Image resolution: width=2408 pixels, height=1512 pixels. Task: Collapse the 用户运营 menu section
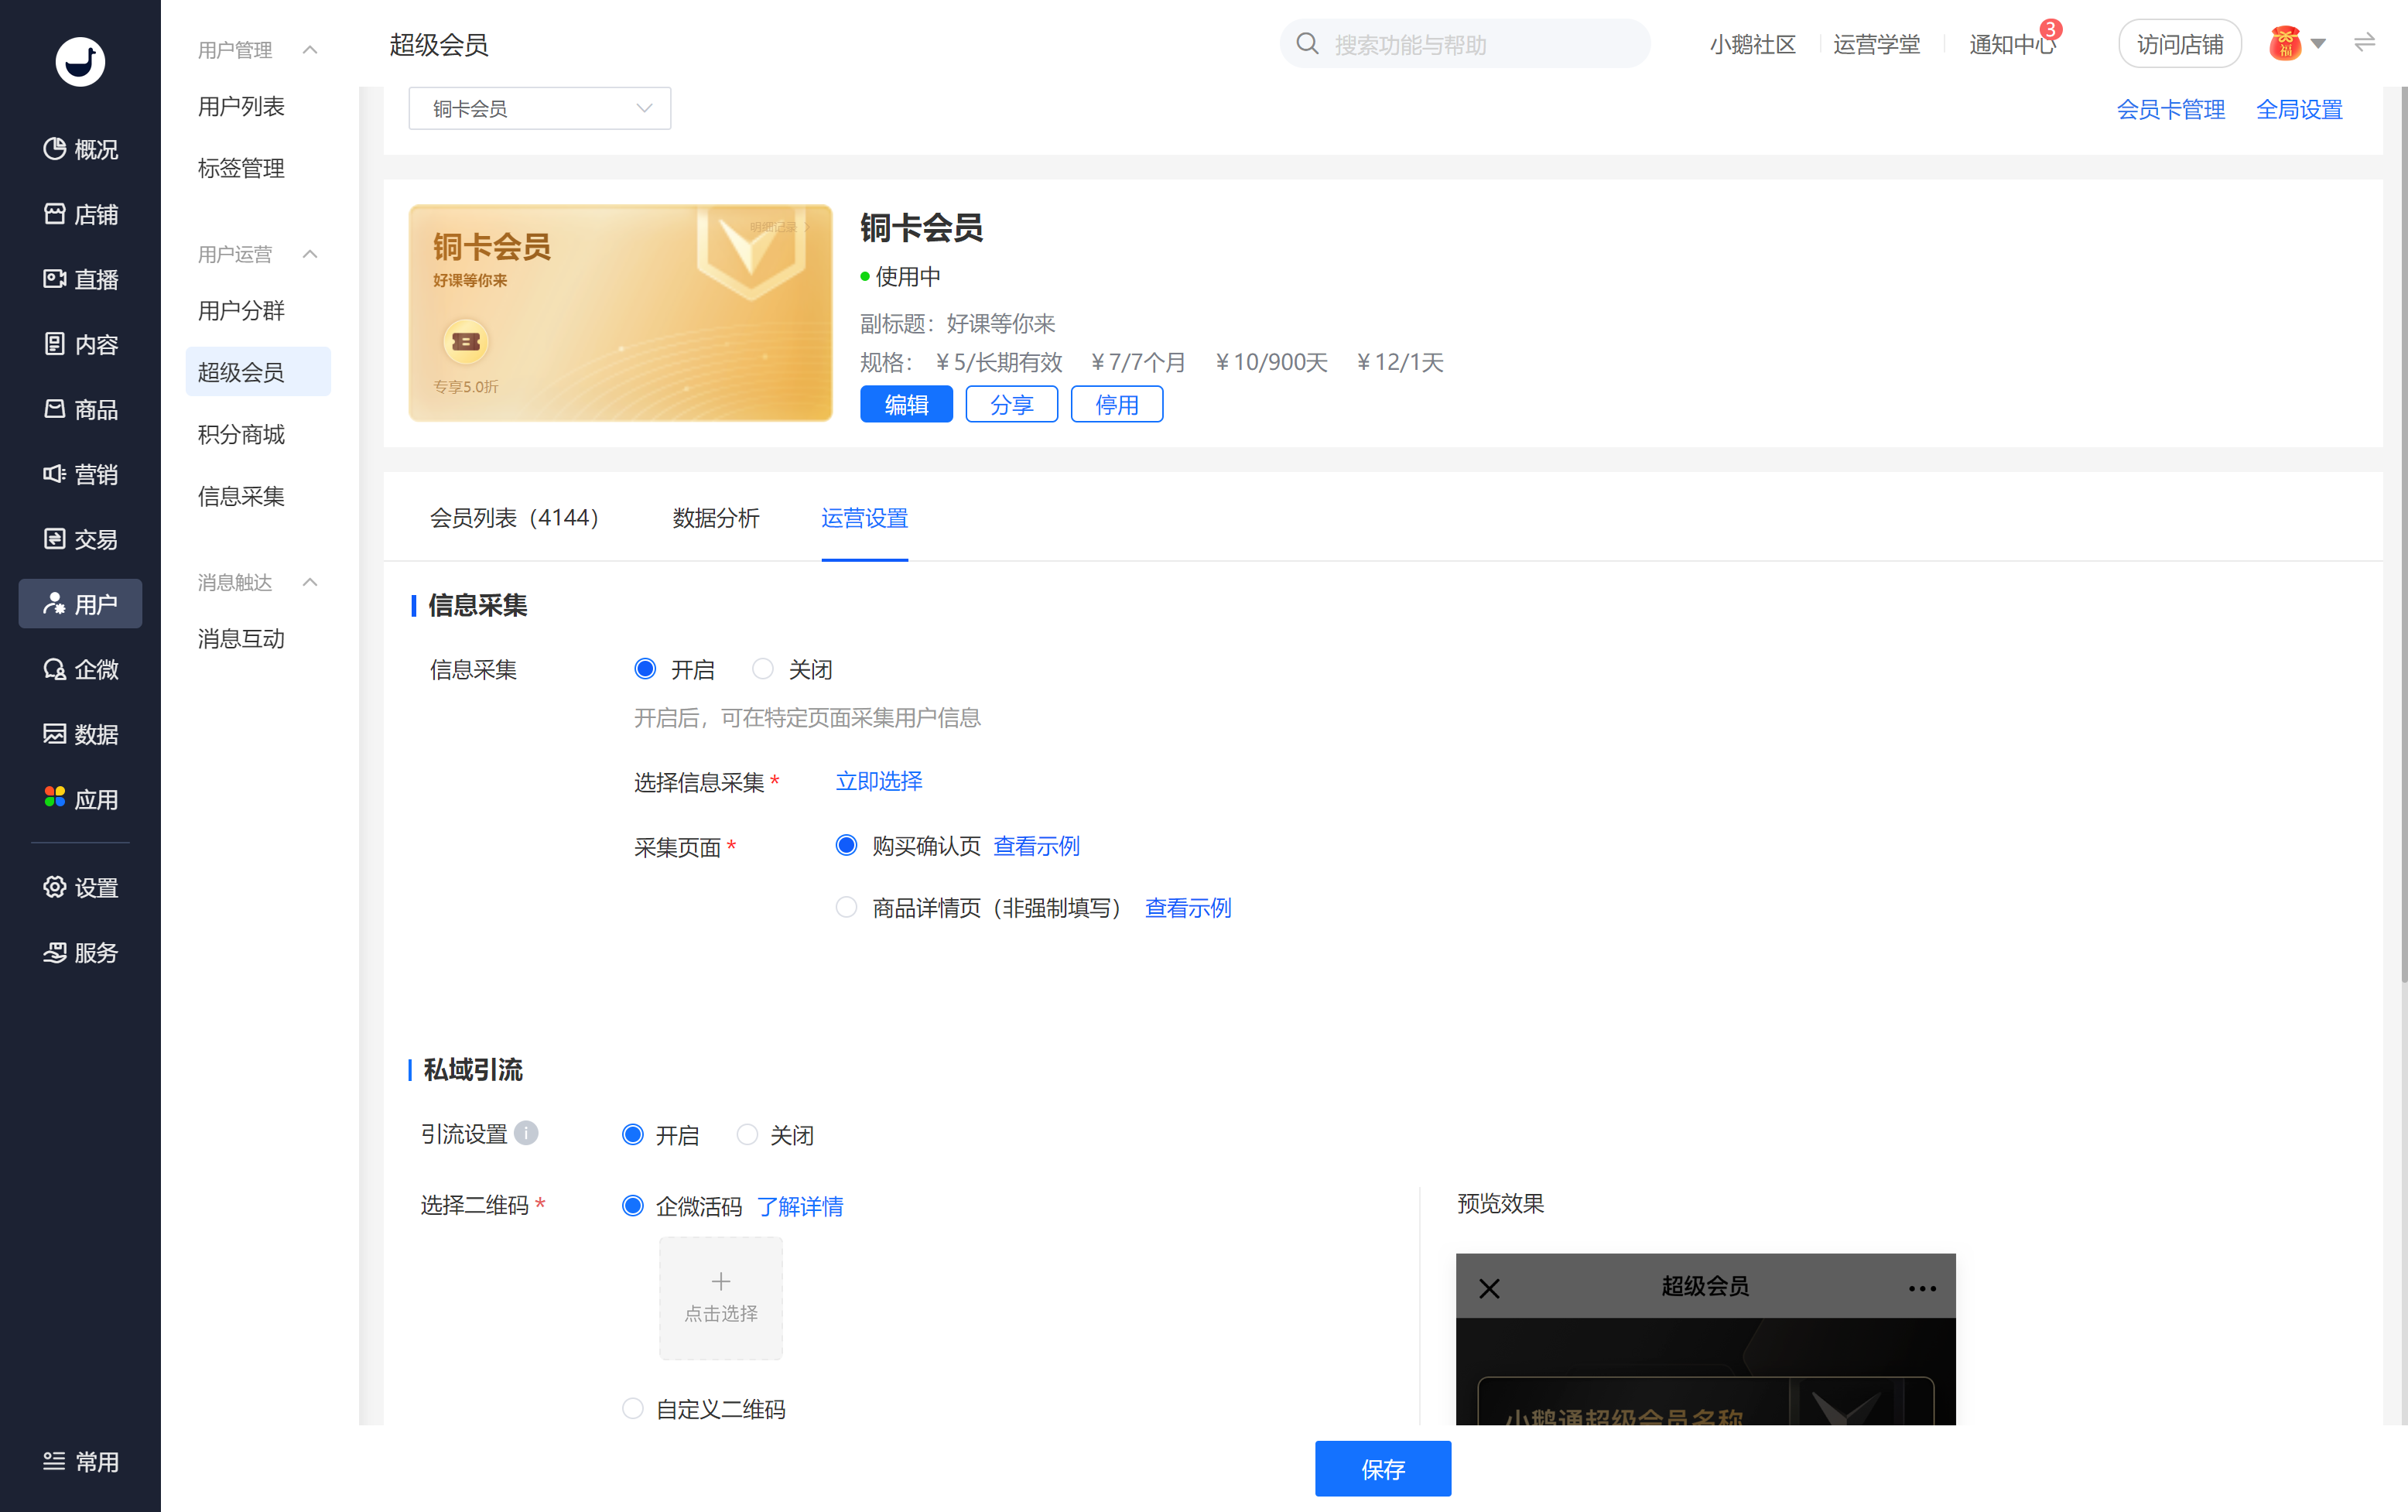[310, 254]
